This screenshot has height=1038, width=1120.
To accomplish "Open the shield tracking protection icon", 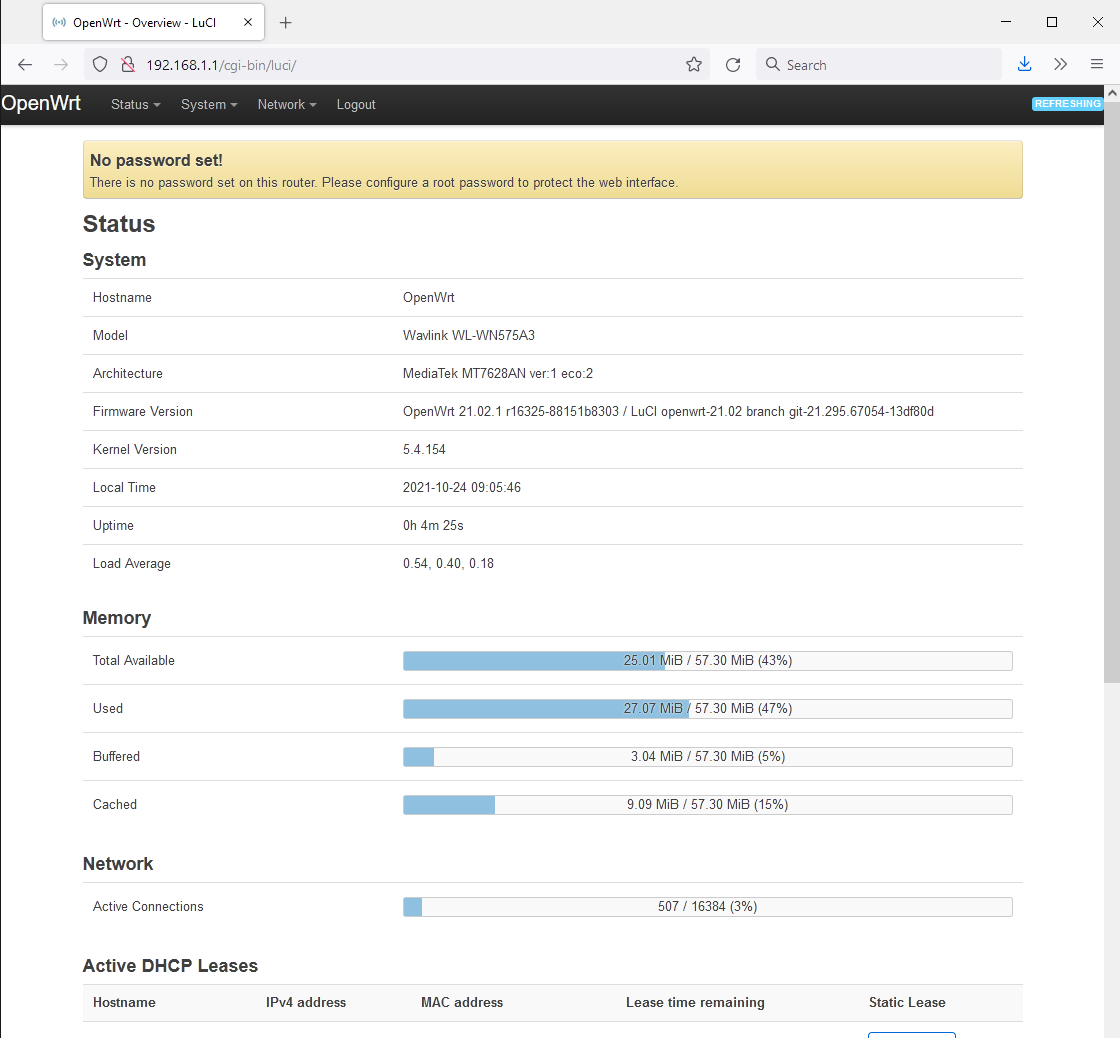I will tap(100, 65).
